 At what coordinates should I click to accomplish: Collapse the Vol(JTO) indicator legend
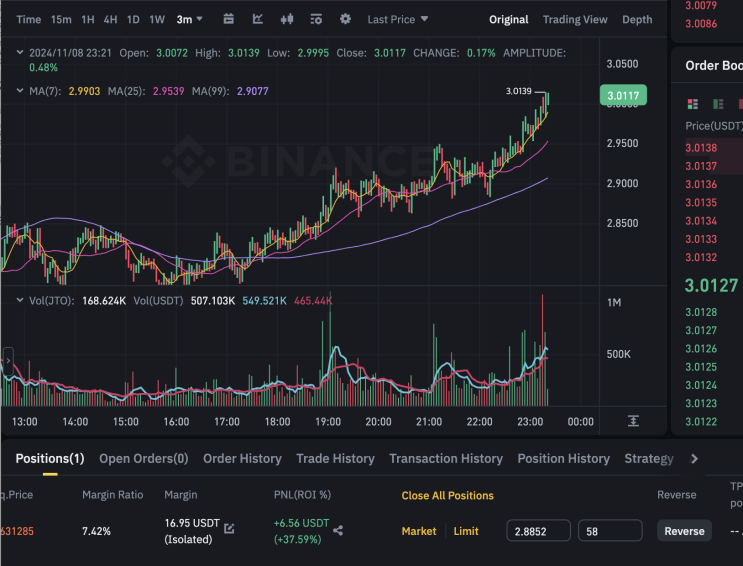pos(20,300)
